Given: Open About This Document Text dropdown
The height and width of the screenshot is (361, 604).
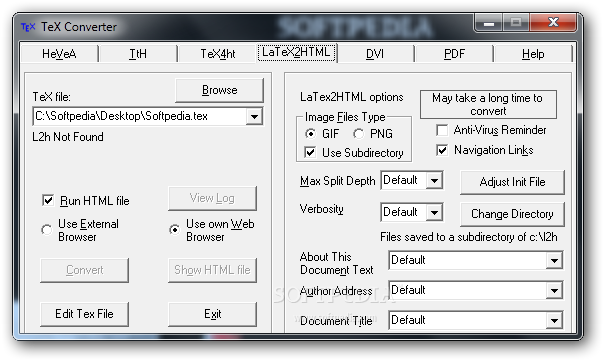Looking at the screenshot, I should 554,261.
